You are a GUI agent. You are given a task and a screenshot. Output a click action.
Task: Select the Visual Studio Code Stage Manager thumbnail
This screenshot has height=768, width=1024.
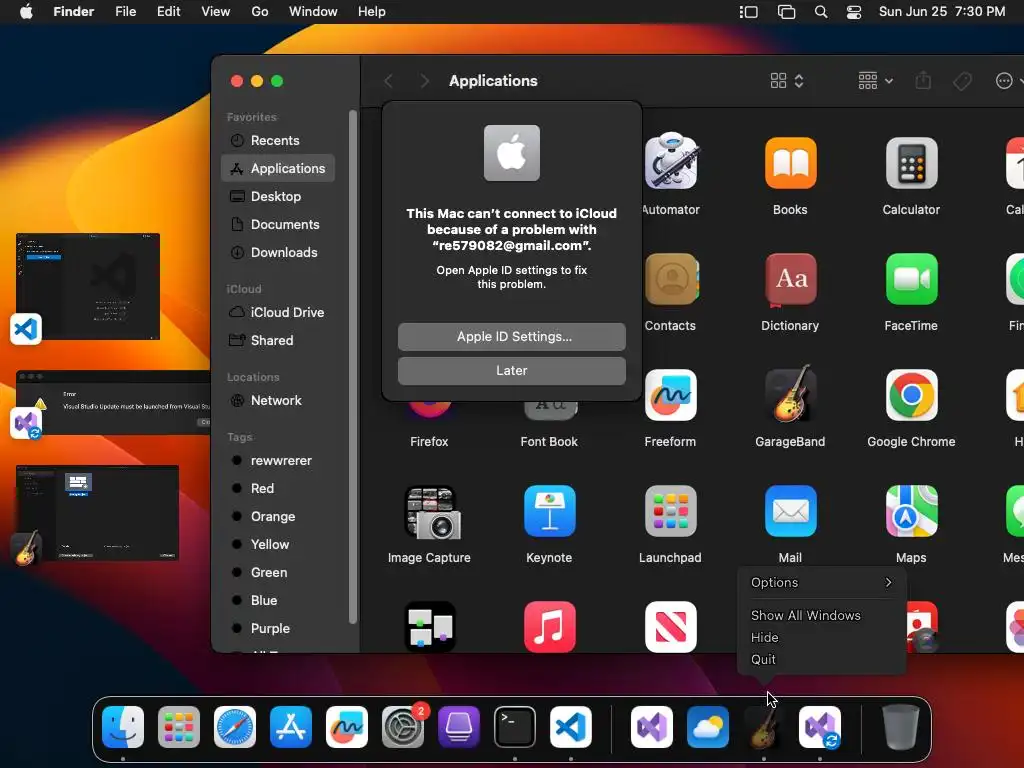88,286
